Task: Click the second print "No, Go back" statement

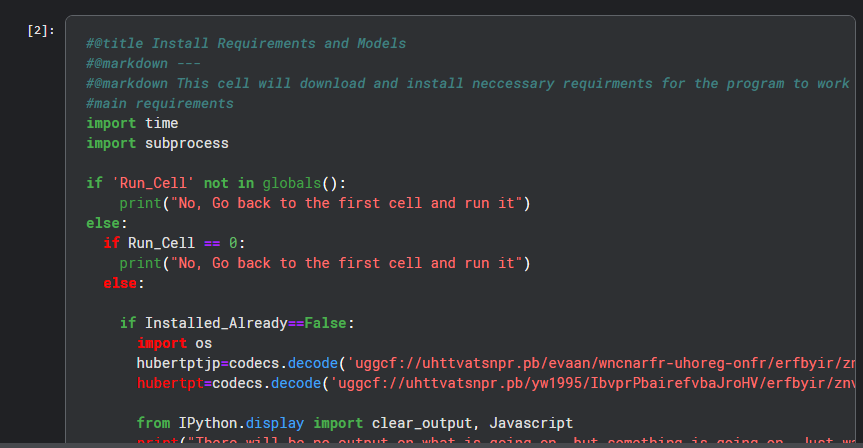Action: click(325, 263)
